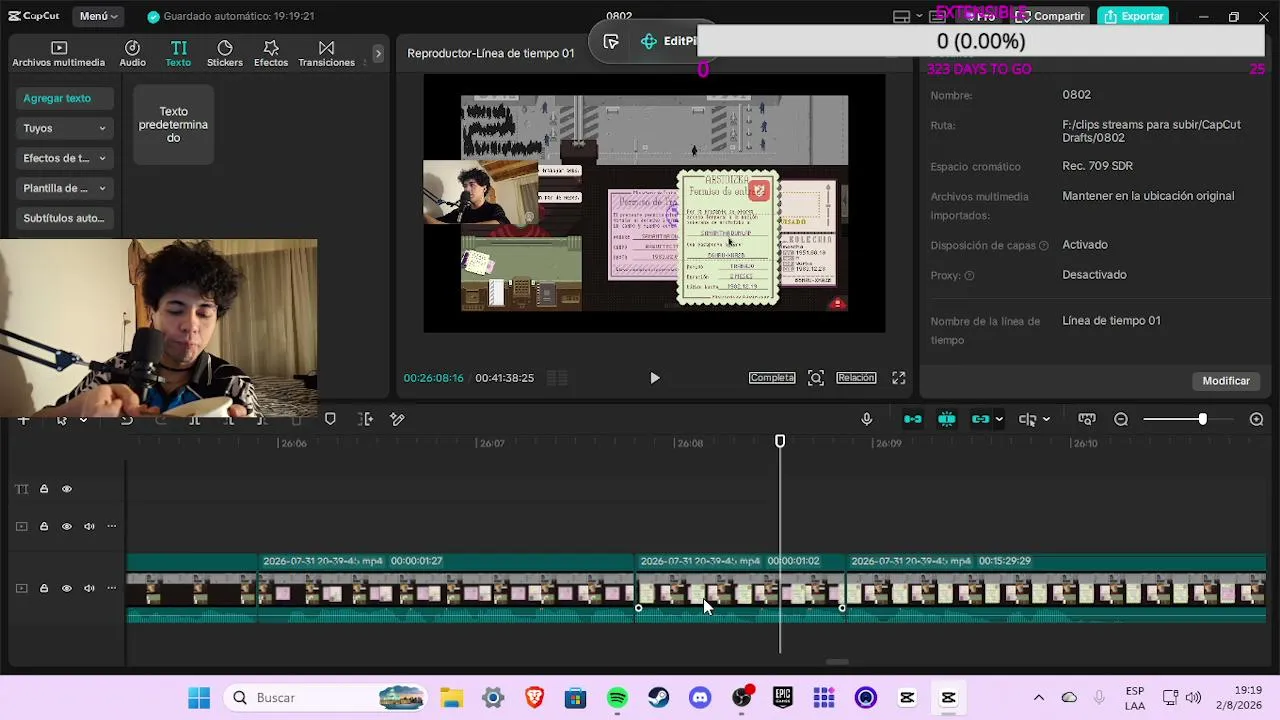Open the Archivos multimedia tab
This screenshot has height=720, width=1280.
click(x=58, y=54)
